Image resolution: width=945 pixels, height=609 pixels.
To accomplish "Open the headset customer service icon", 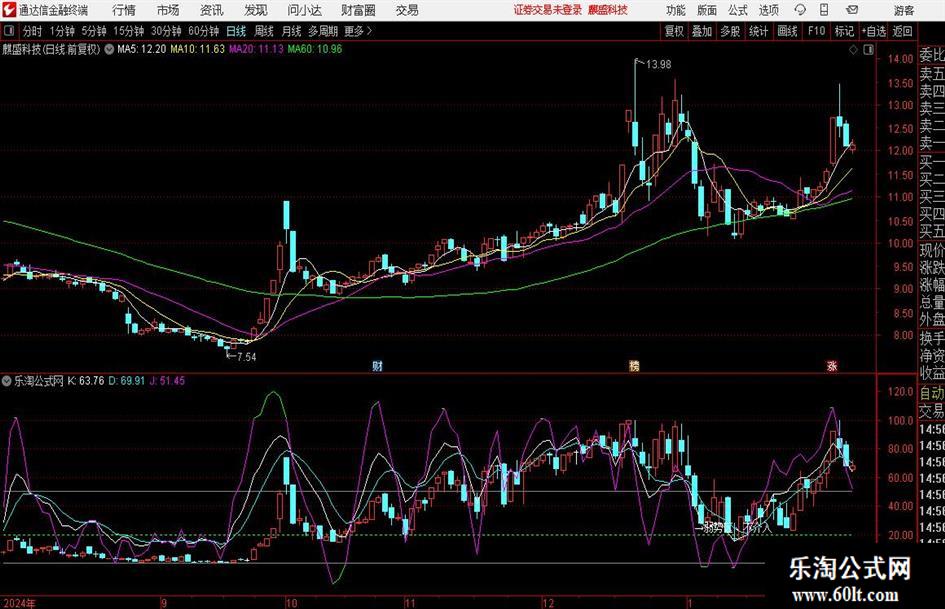I will tap(800, 10).
